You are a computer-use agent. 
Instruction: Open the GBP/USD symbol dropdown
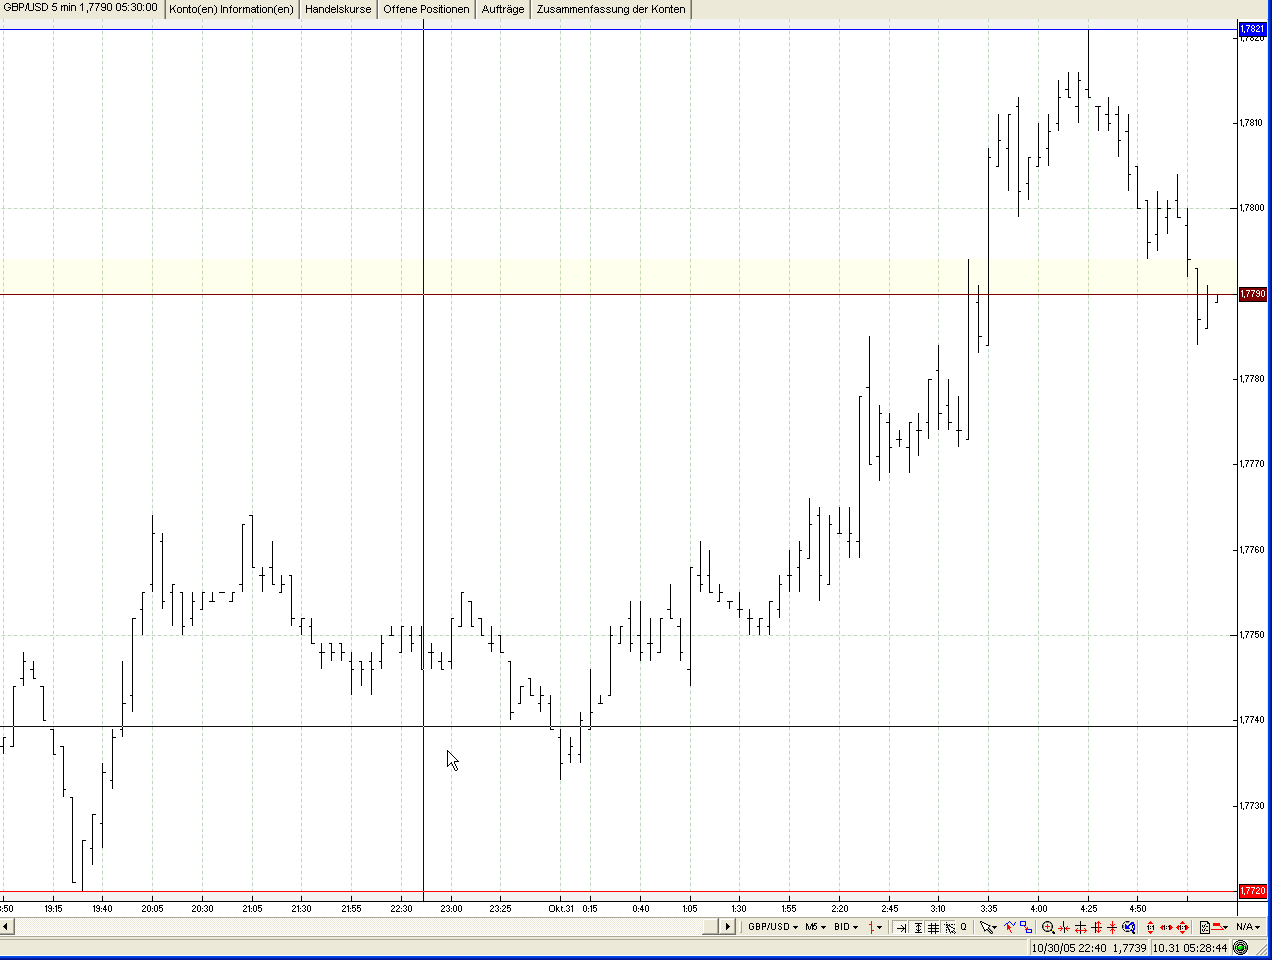pyautogui.click(x=773, y=927)
